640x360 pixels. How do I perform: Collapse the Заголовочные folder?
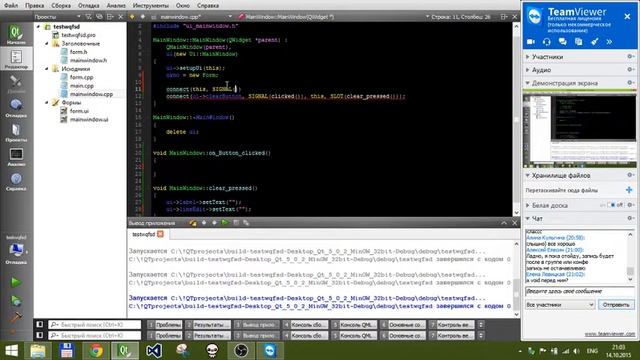47,43
